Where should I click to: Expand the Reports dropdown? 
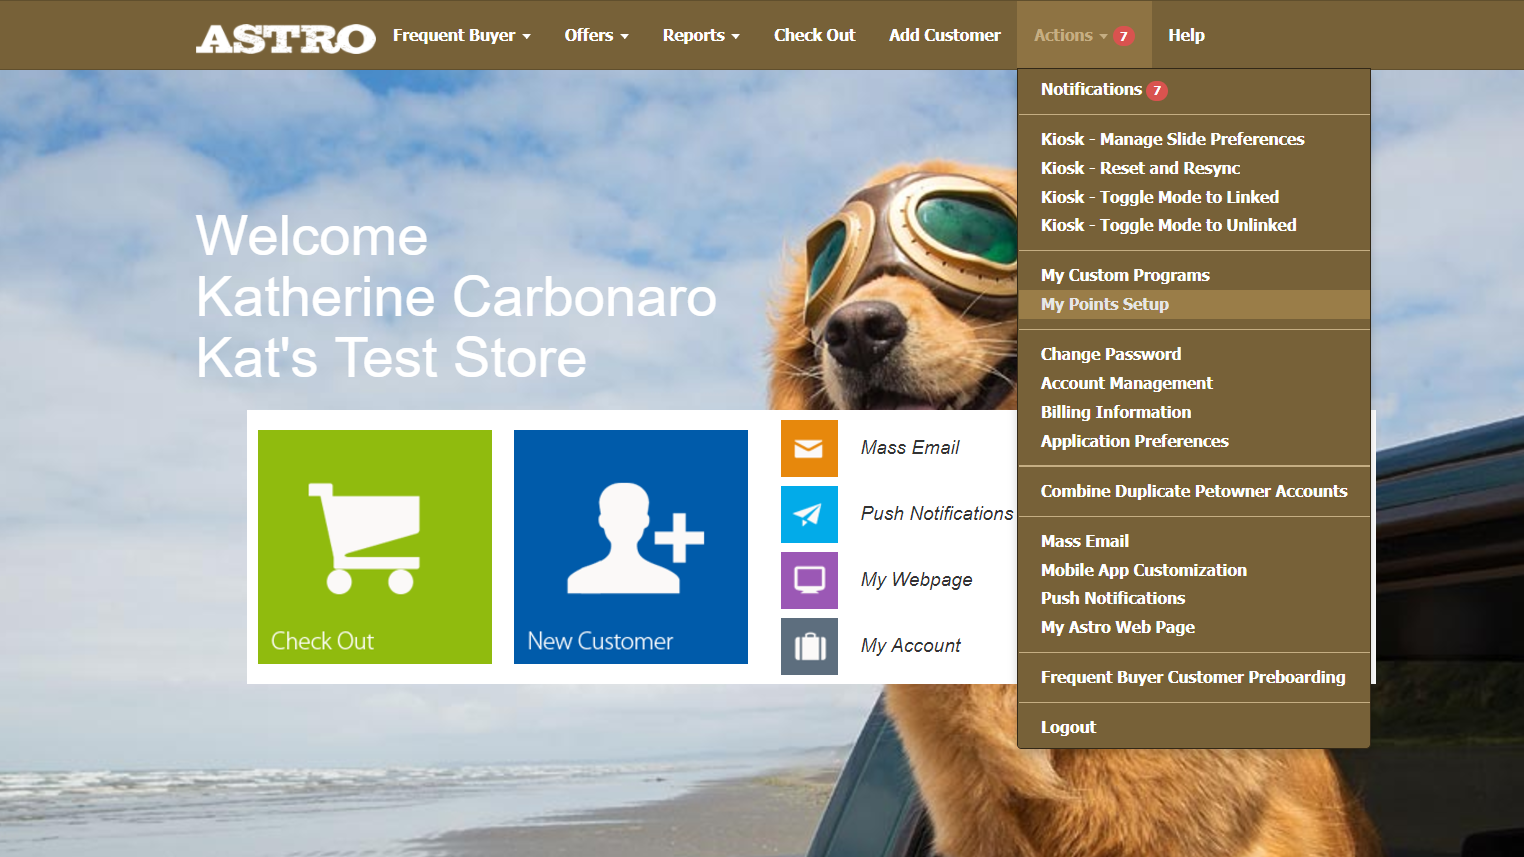pyautogui.click(x=701, y=35)
